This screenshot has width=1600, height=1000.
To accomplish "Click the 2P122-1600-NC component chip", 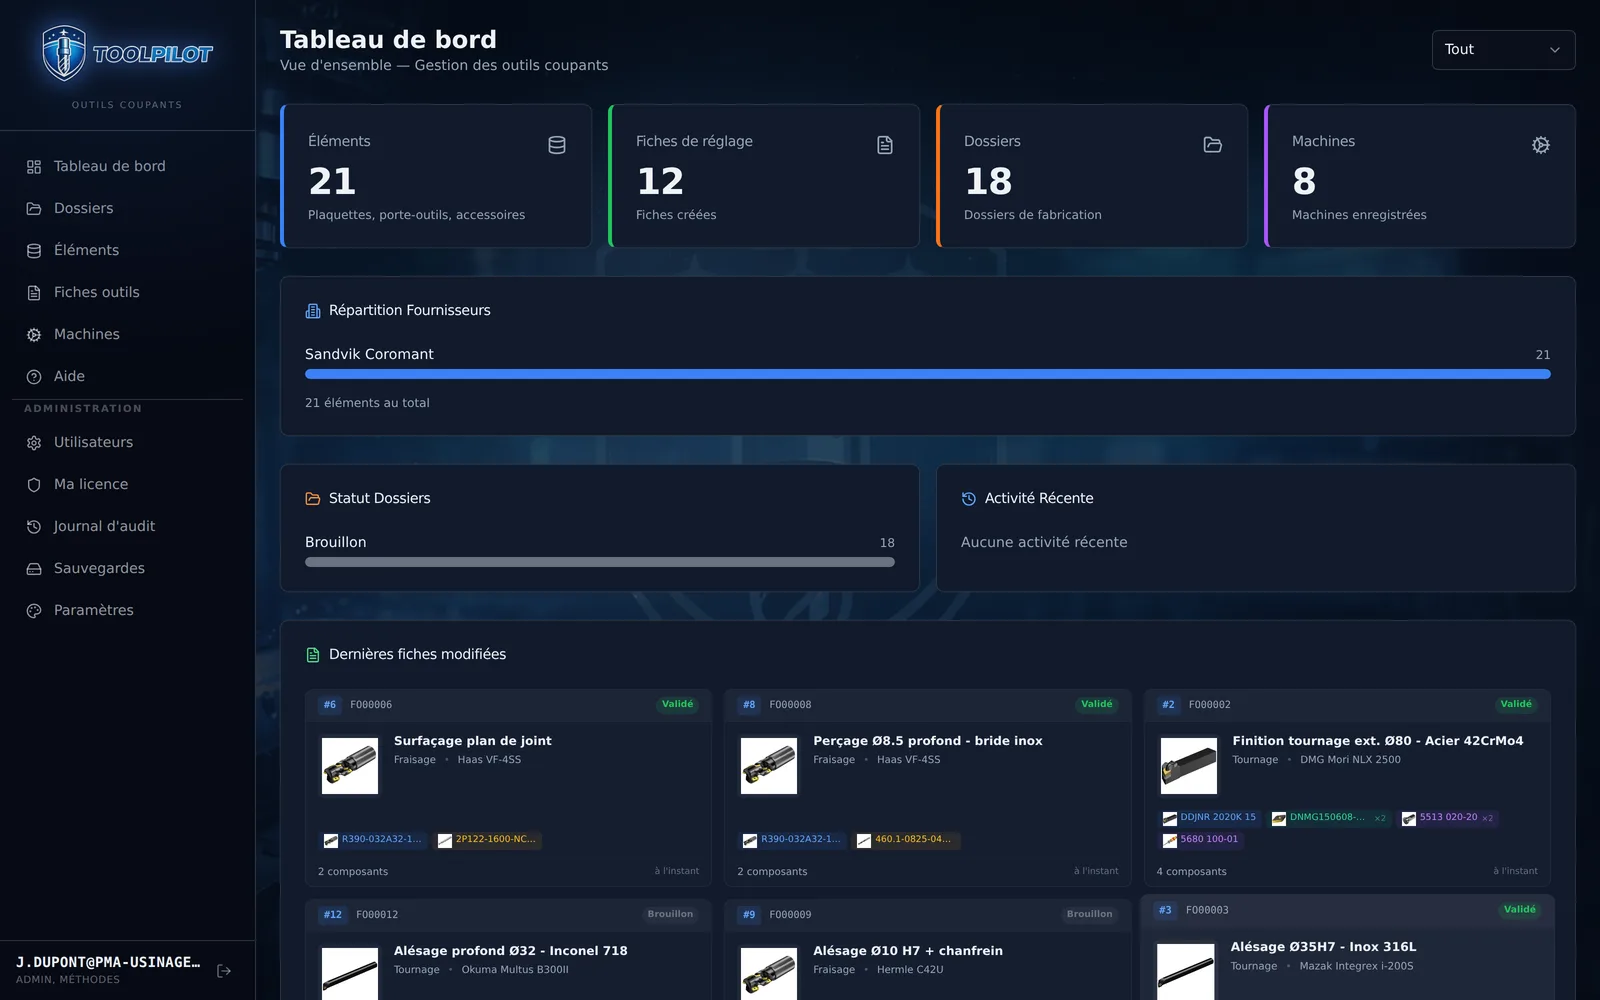I will pos(489,840).
